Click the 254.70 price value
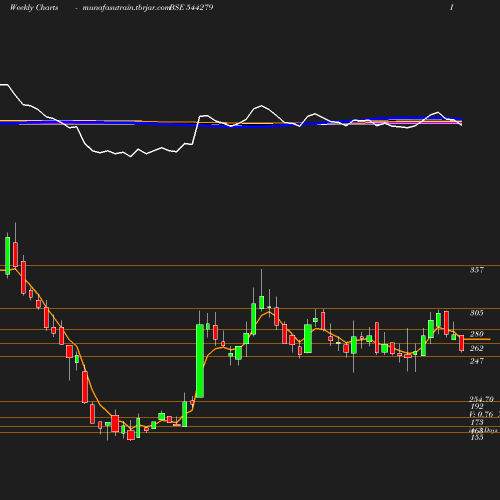 482,399
